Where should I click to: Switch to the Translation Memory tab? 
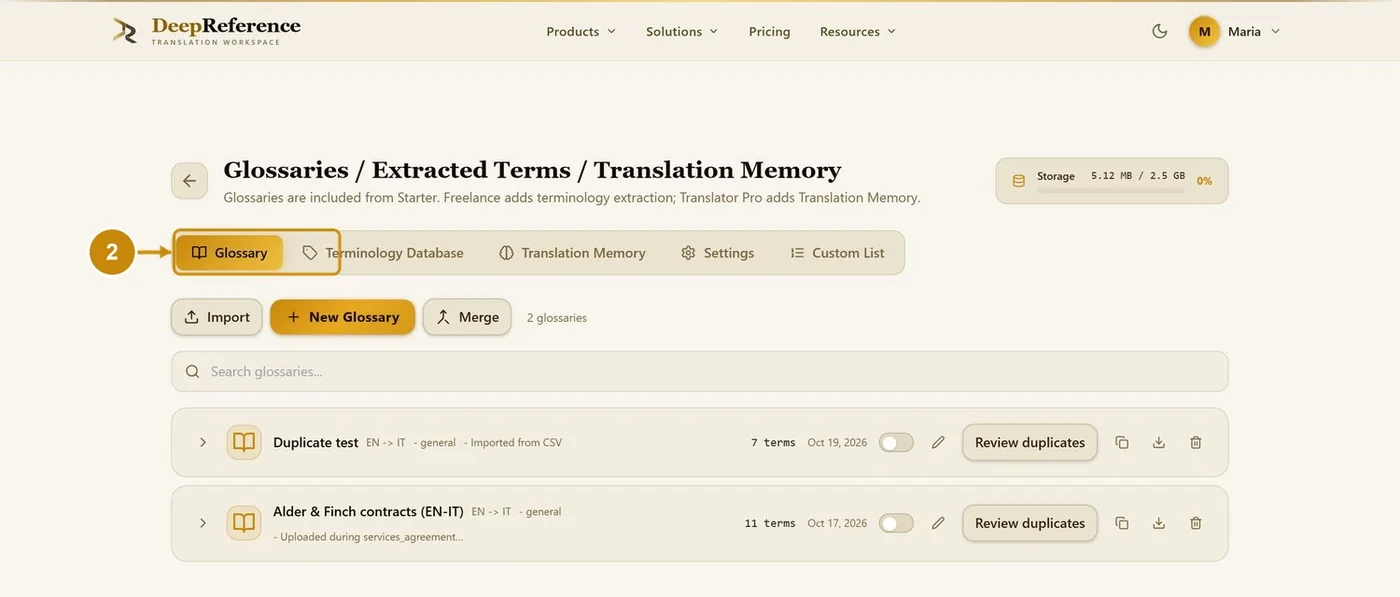(572, 253)
